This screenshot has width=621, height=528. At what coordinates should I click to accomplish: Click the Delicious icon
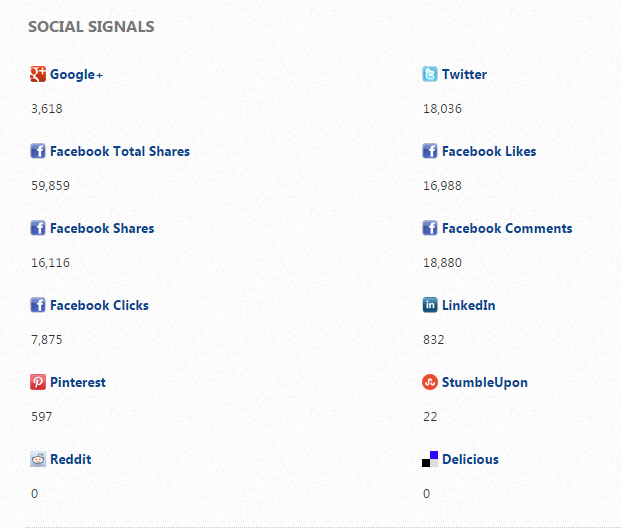430,459
